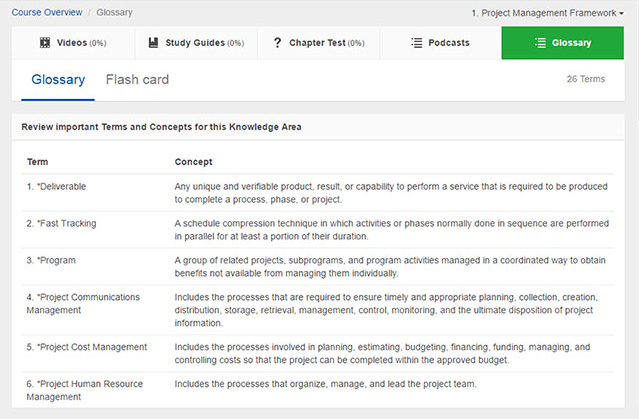
Task: Click the Glossary list icon on green tab
Action: pyautogui.click(x=540, y=42)
